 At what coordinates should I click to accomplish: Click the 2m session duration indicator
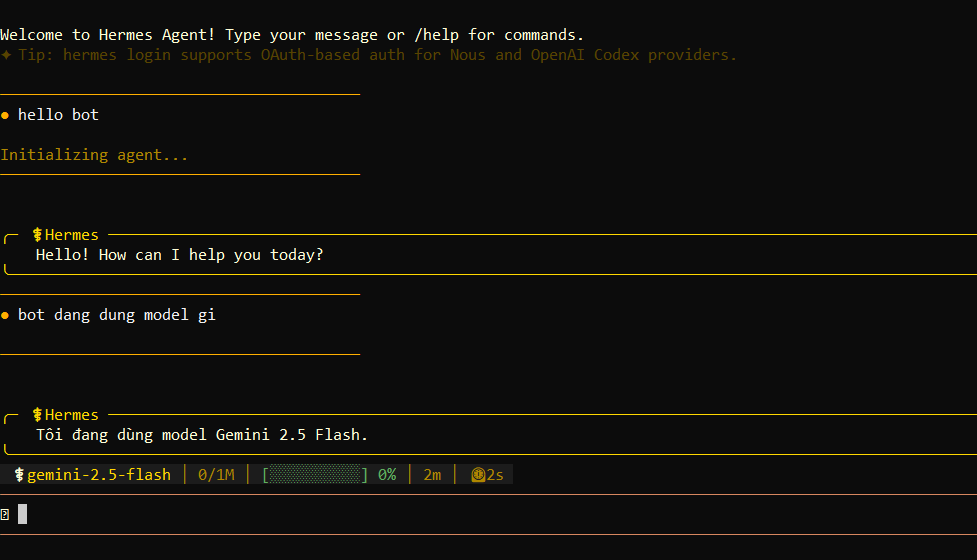click(x=432, y=475)
